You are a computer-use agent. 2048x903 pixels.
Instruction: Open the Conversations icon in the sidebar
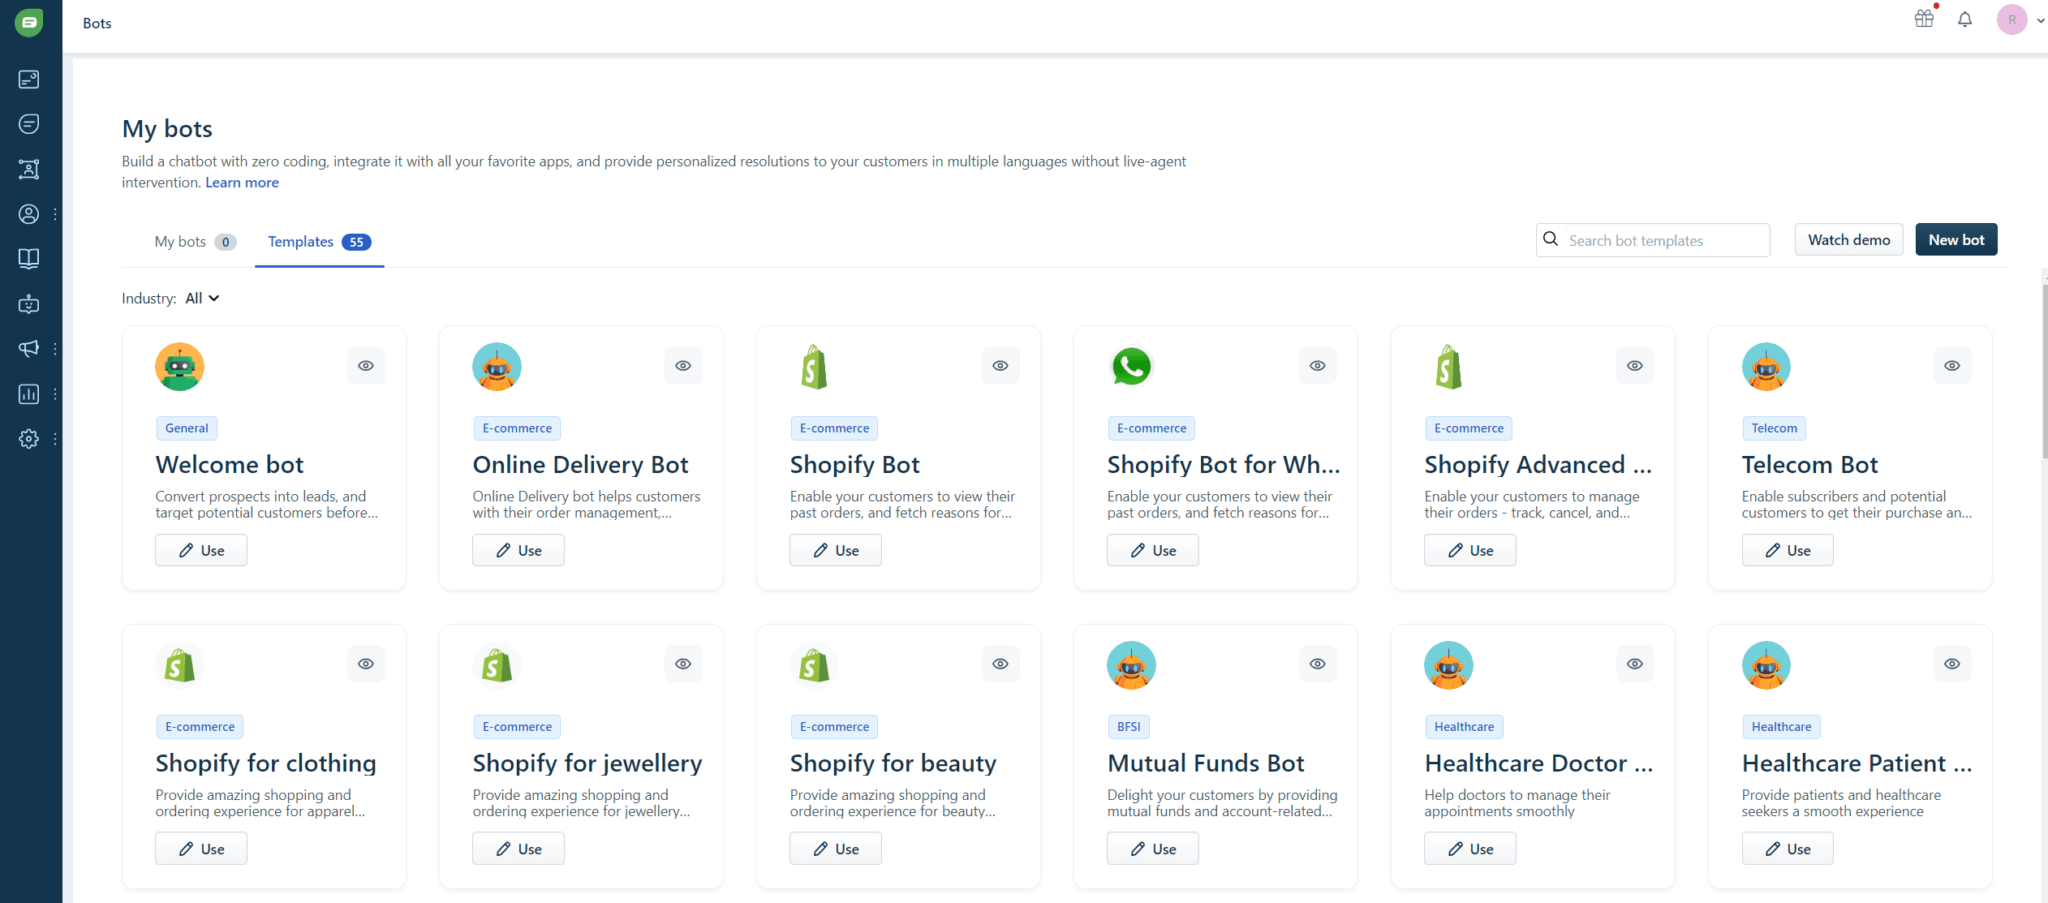[28, 123]
